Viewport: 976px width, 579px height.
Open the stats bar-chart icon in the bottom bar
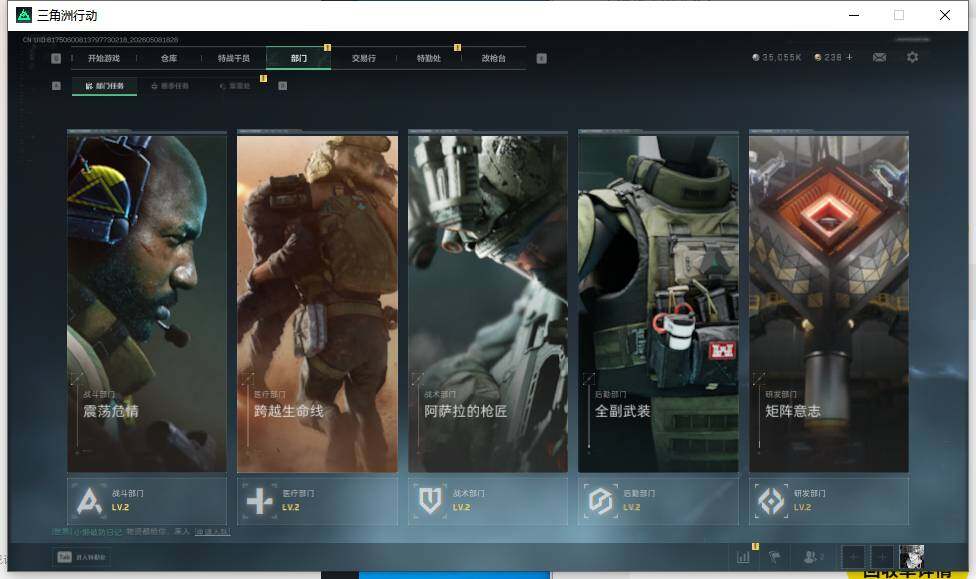tap(743, 557)
